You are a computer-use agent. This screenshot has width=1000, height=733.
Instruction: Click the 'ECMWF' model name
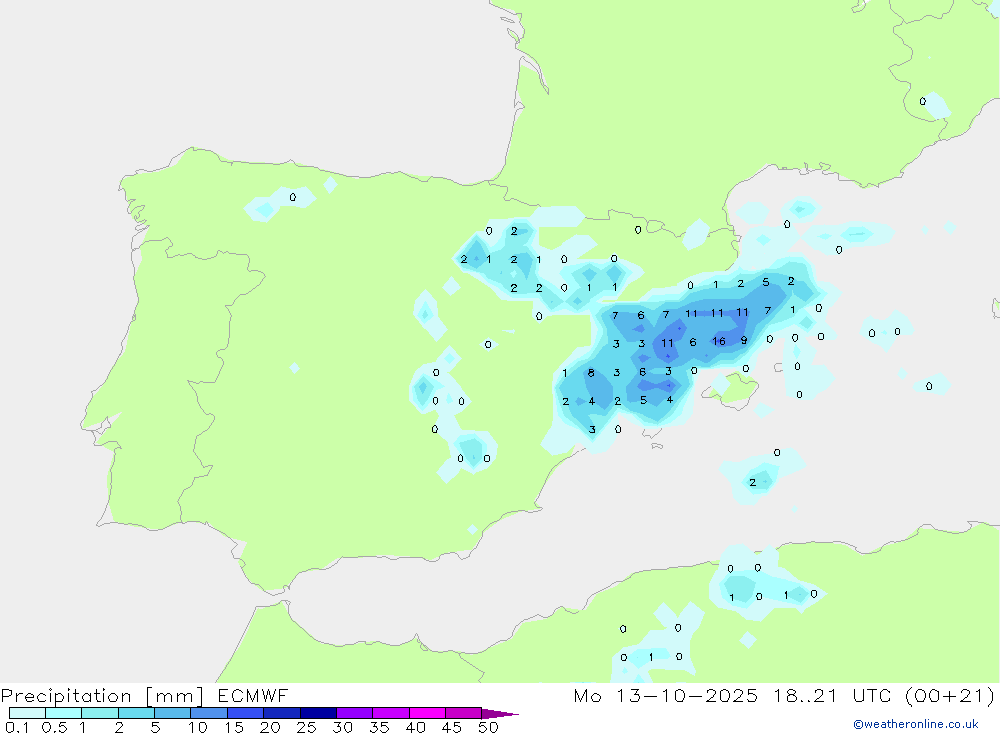coord(253,695)
